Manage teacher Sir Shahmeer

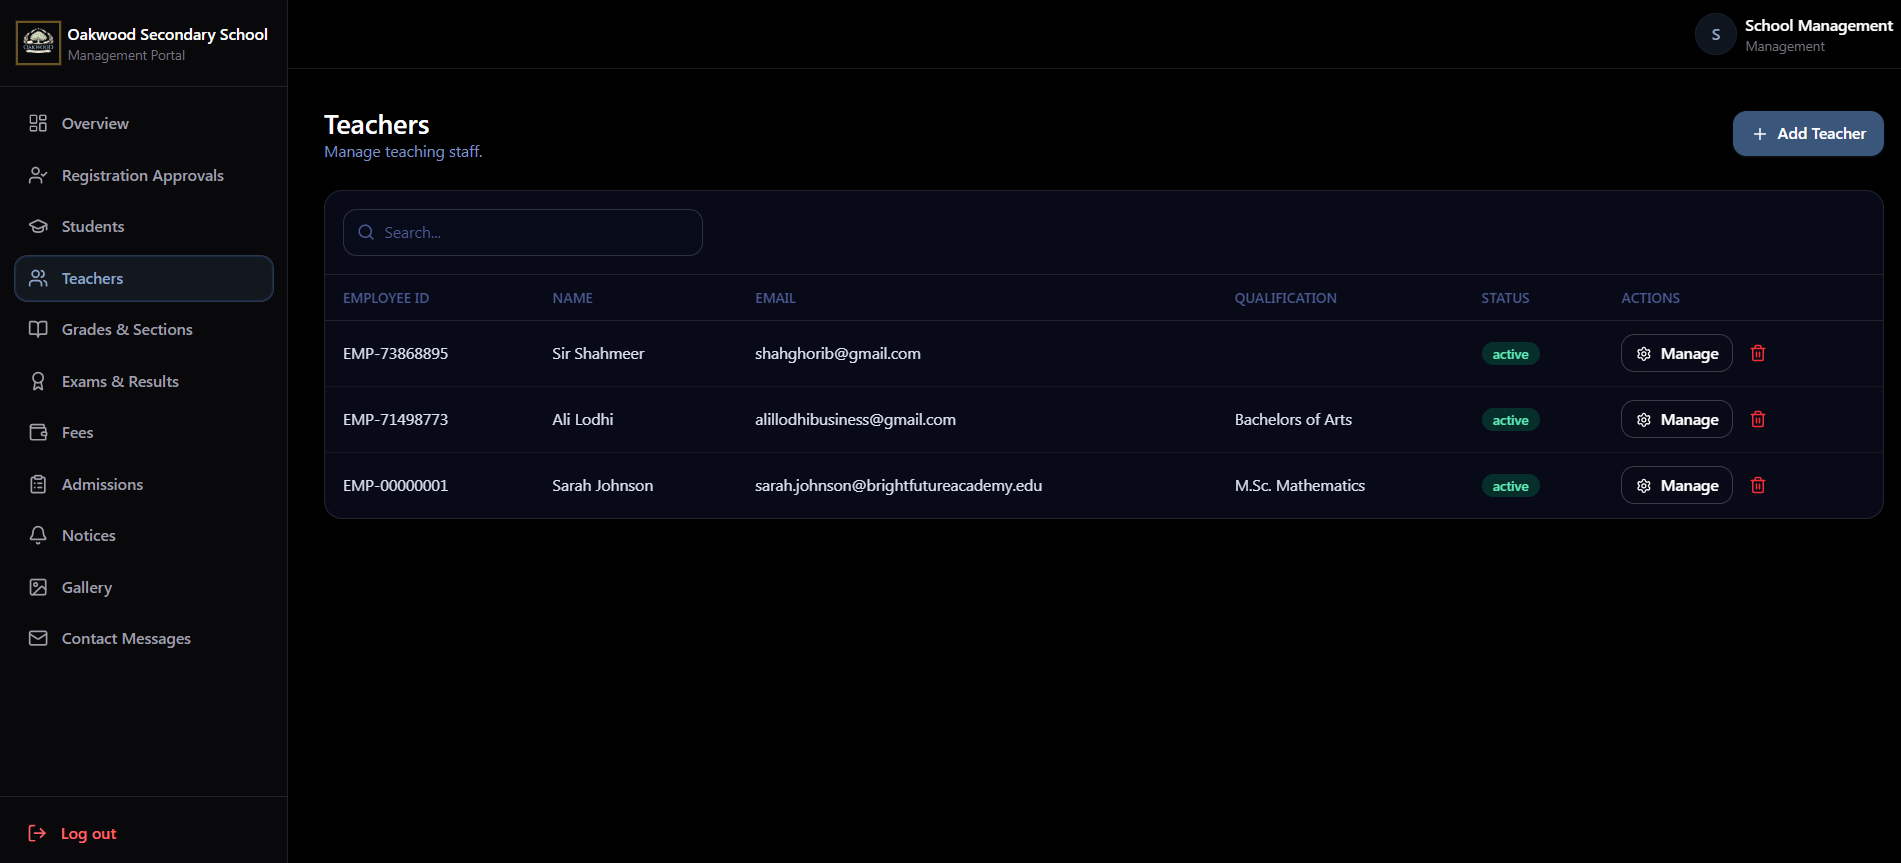pos(1676,353)
